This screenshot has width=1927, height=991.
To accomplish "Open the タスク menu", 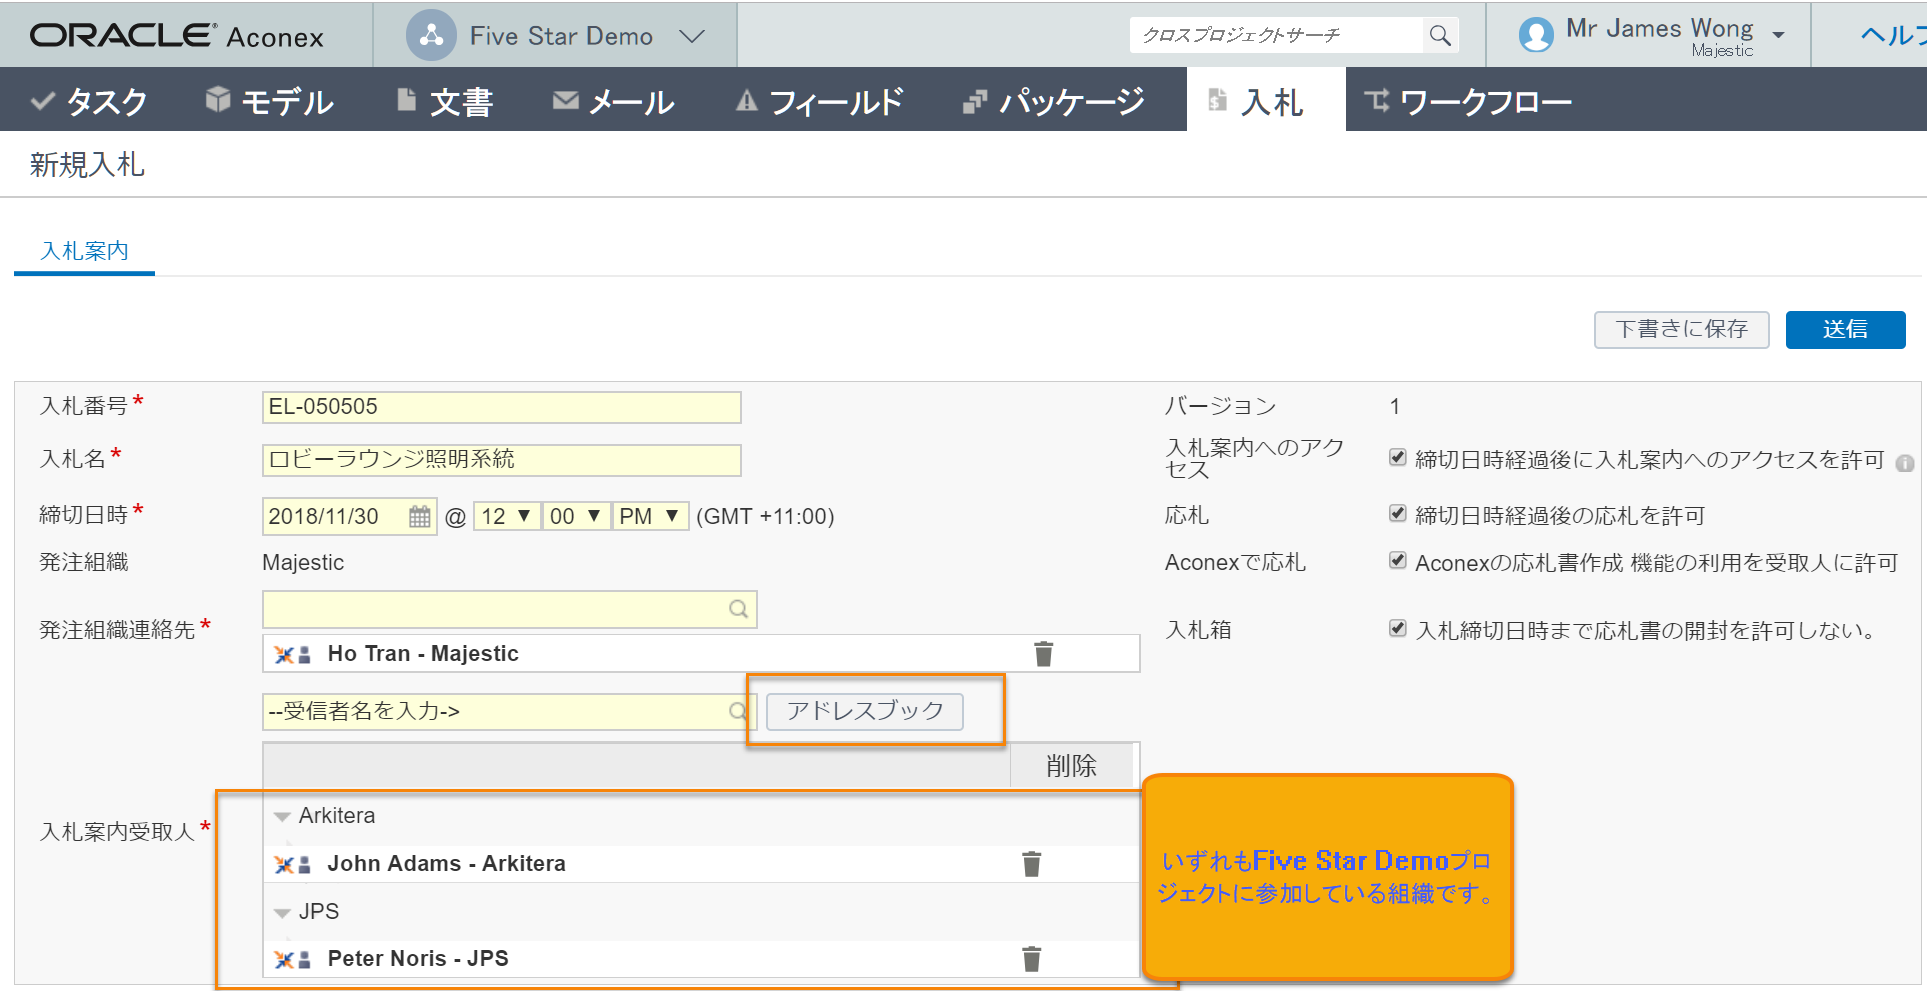I will 89,101.
